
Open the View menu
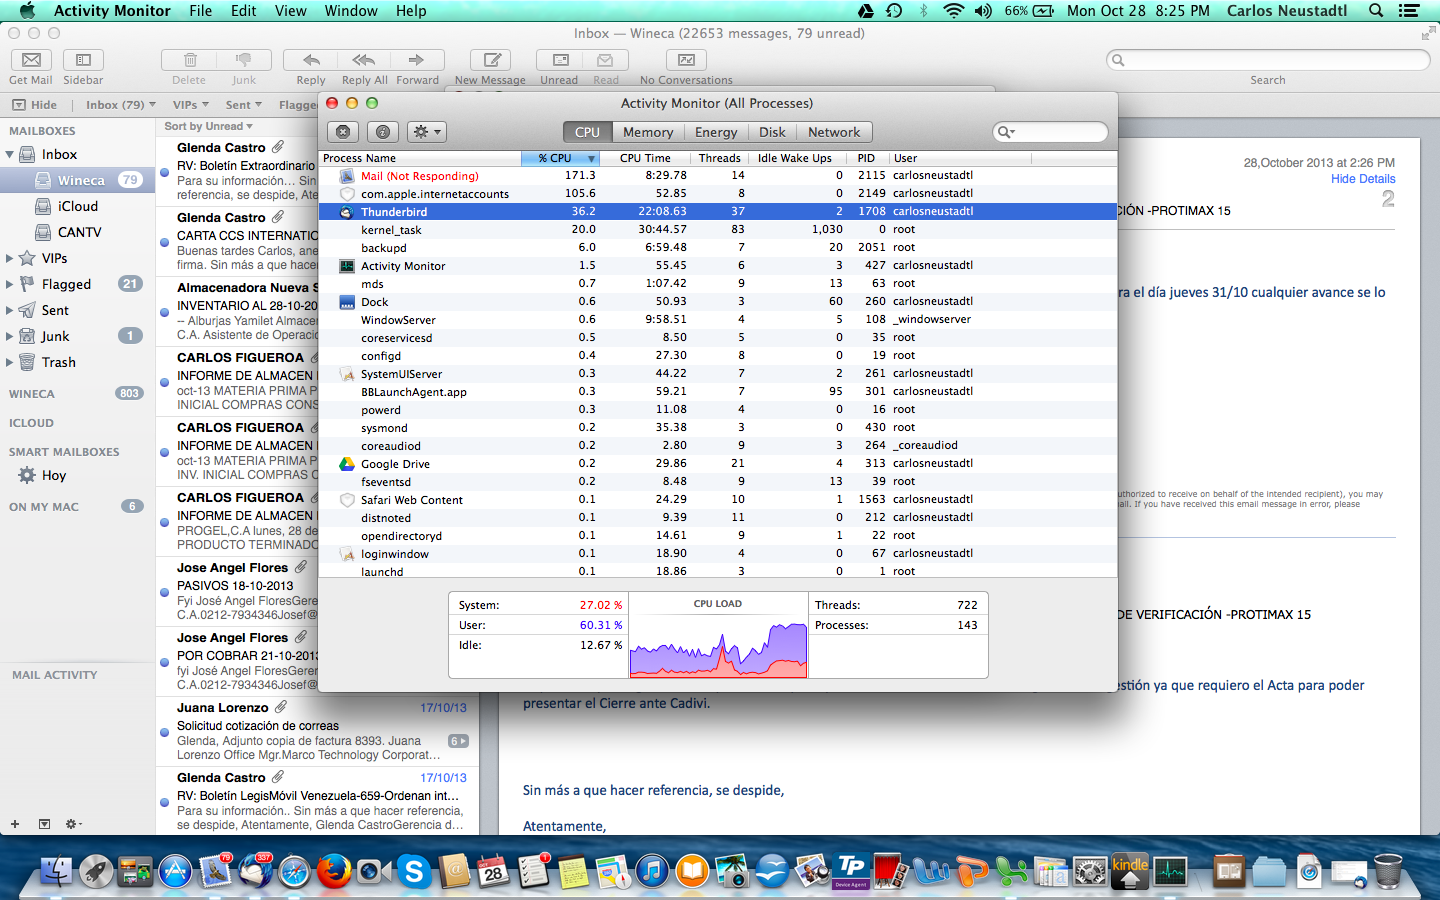291,11
